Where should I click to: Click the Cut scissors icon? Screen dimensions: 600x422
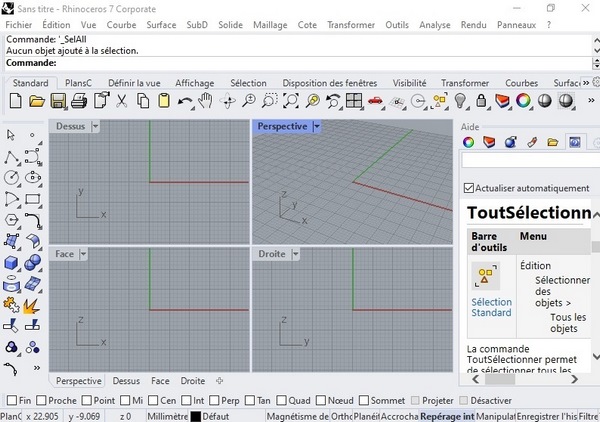(x=121, y=101)
